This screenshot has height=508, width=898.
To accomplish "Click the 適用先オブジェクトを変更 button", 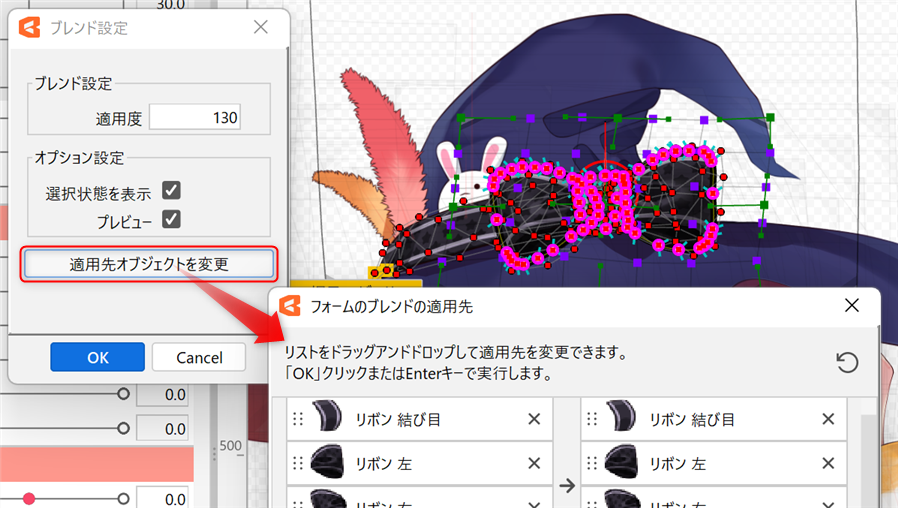I will tap(149, 264).
